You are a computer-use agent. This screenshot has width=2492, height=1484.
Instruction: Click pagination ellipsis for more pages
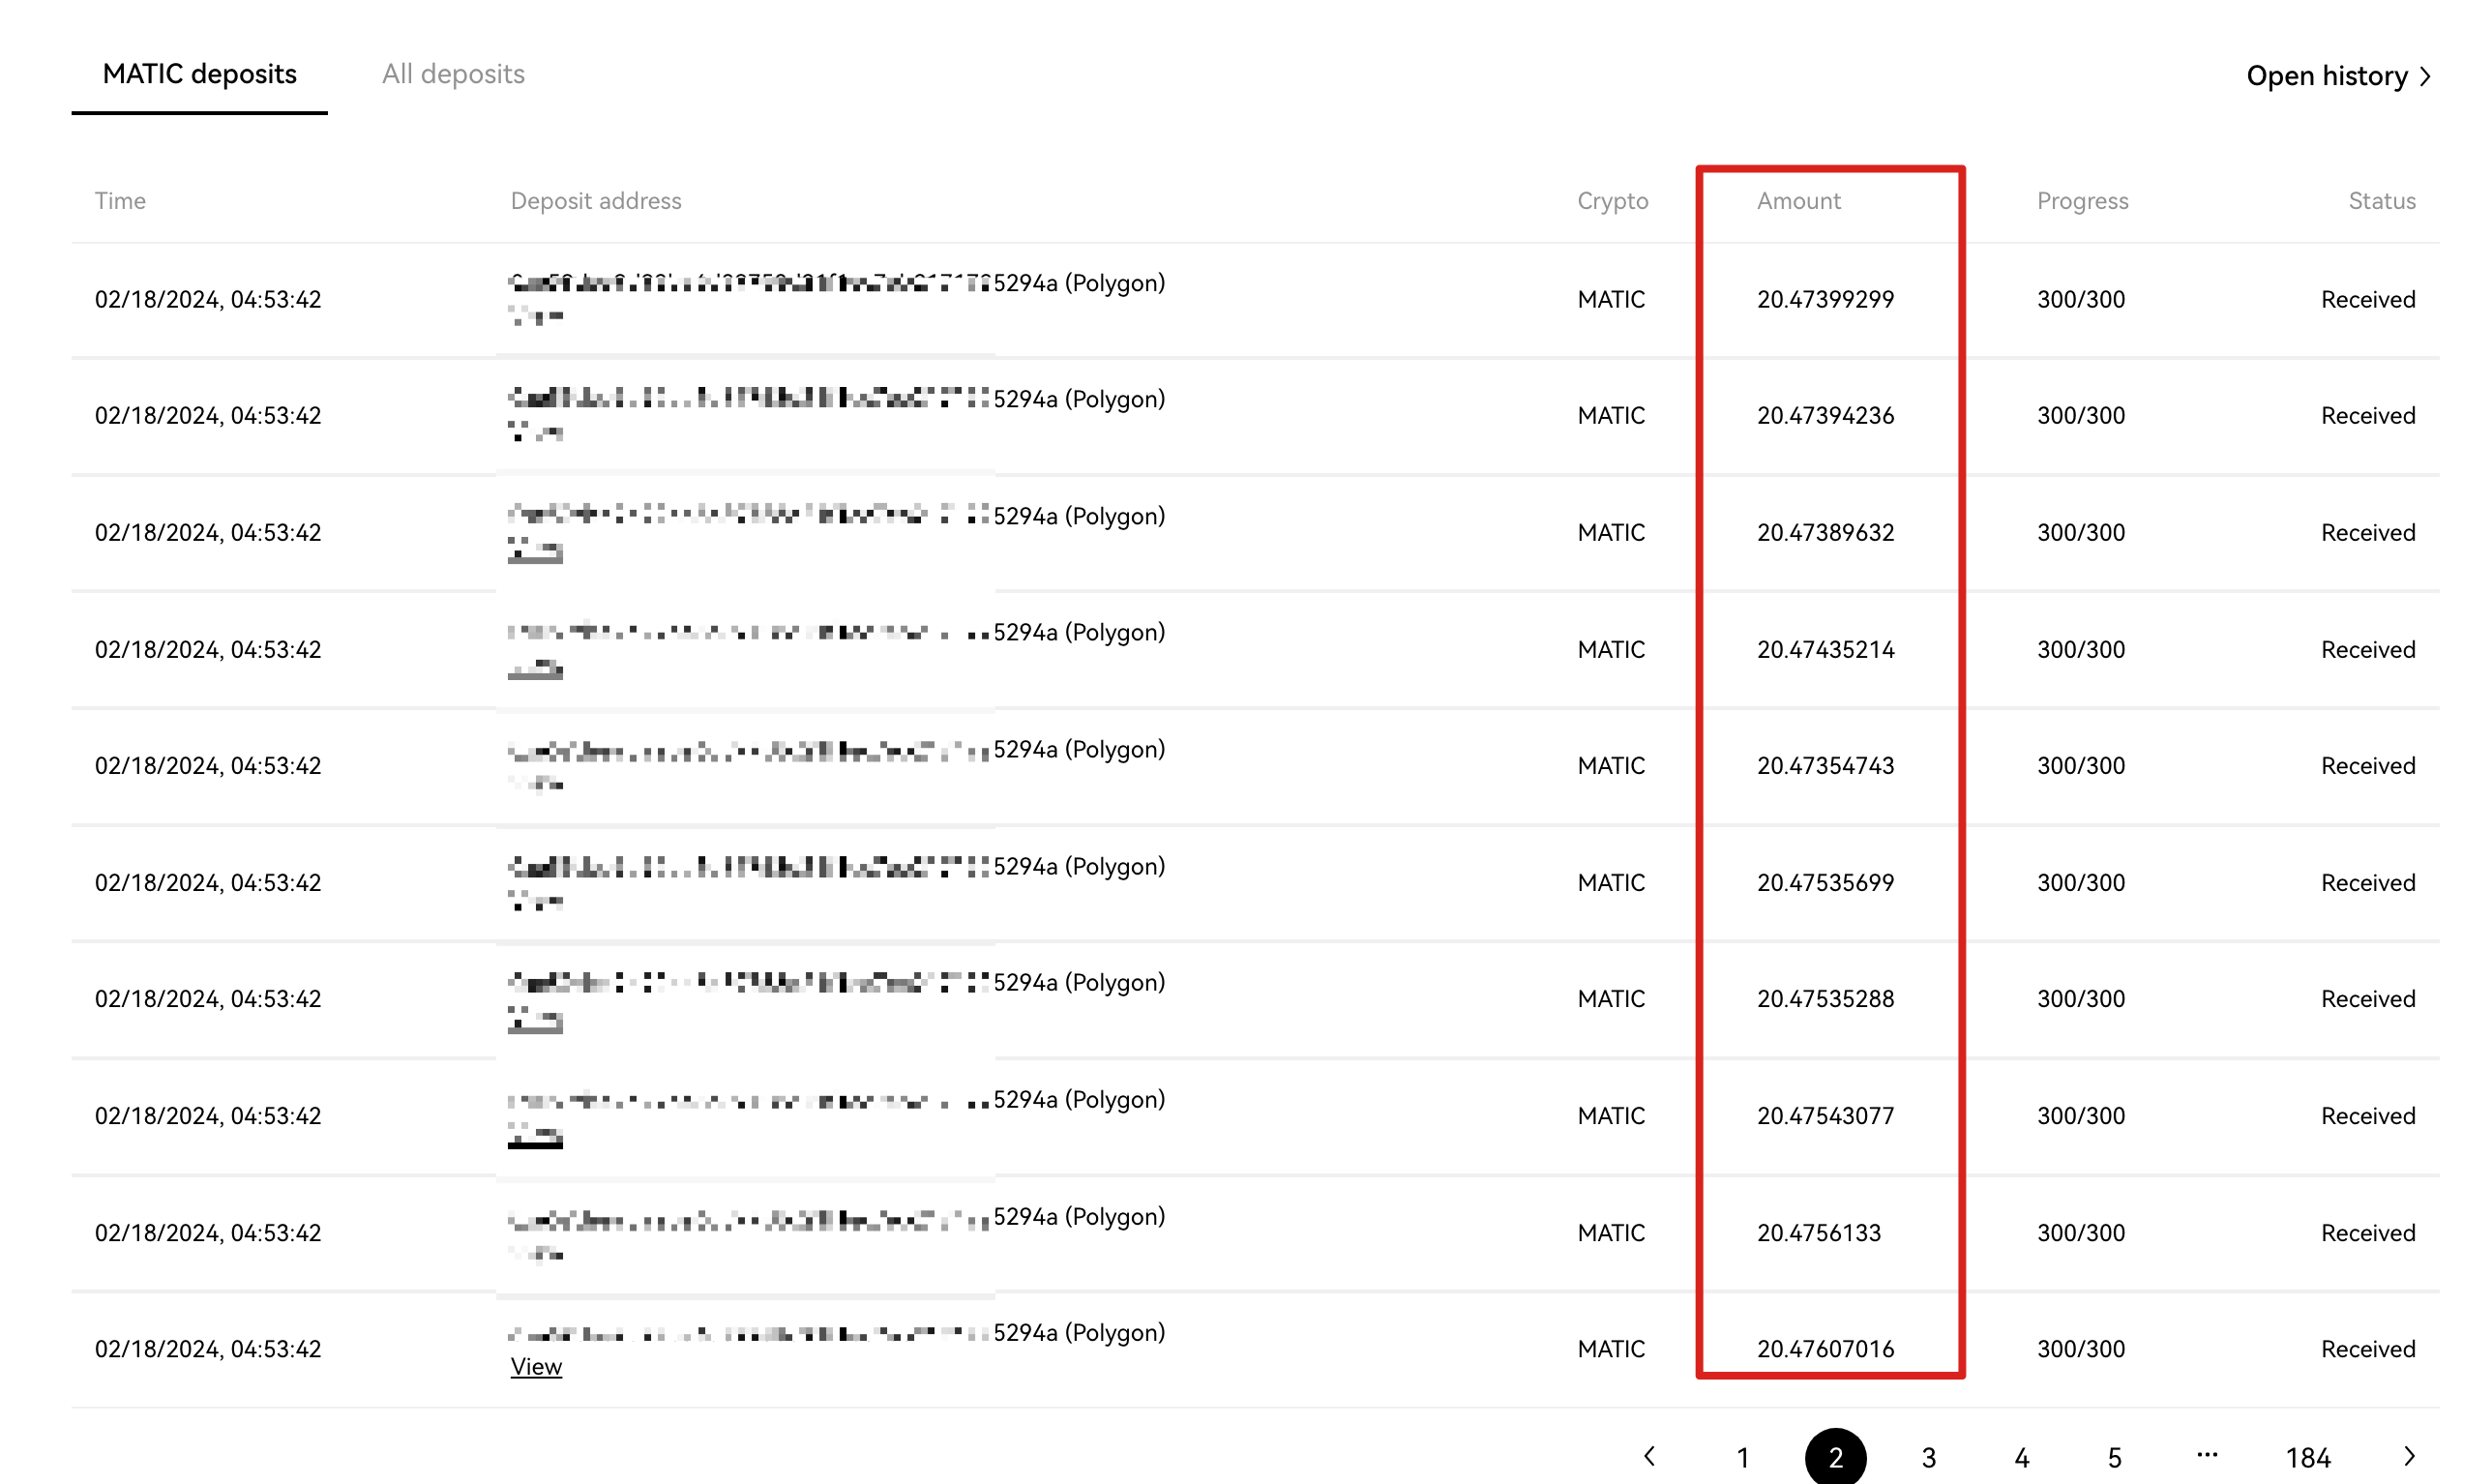click(2207, 1455)
